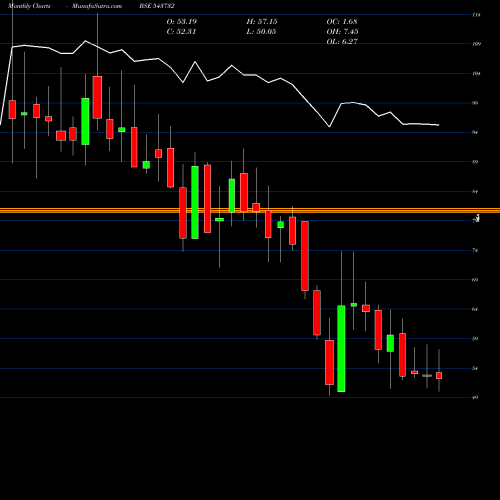Click the "BSE 543732" ticker label

[157, 6]
